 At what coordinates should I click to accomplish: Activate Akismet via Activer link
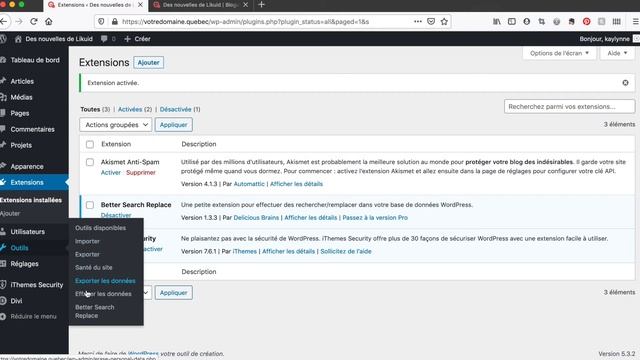[x=111, y=173]
